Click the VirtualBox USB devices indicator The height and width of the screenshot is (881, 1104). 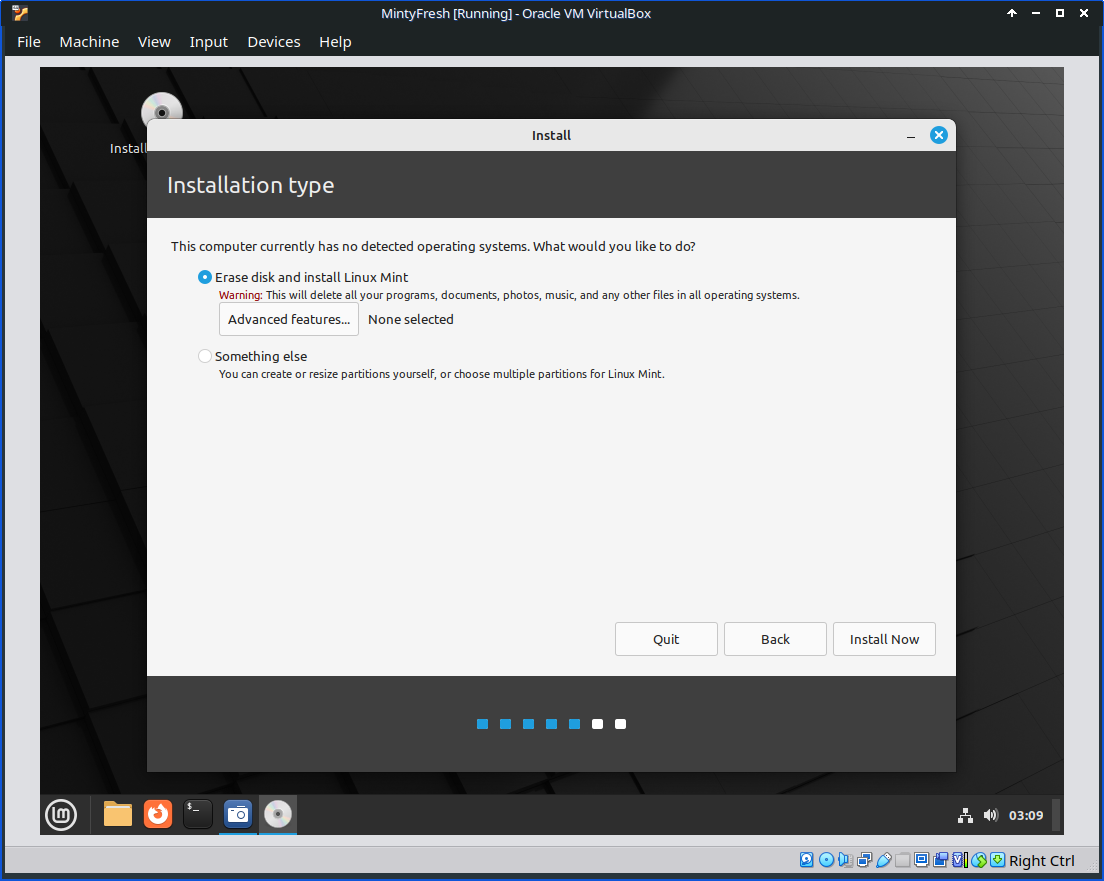(x=884, y=860)
